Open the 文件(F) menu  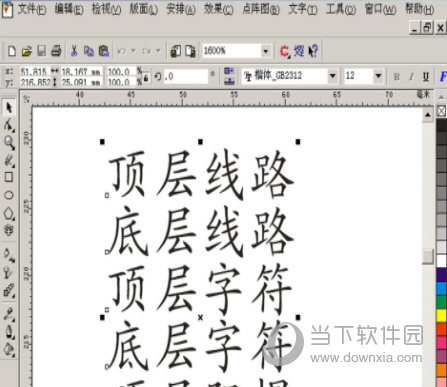pos(32,9)
